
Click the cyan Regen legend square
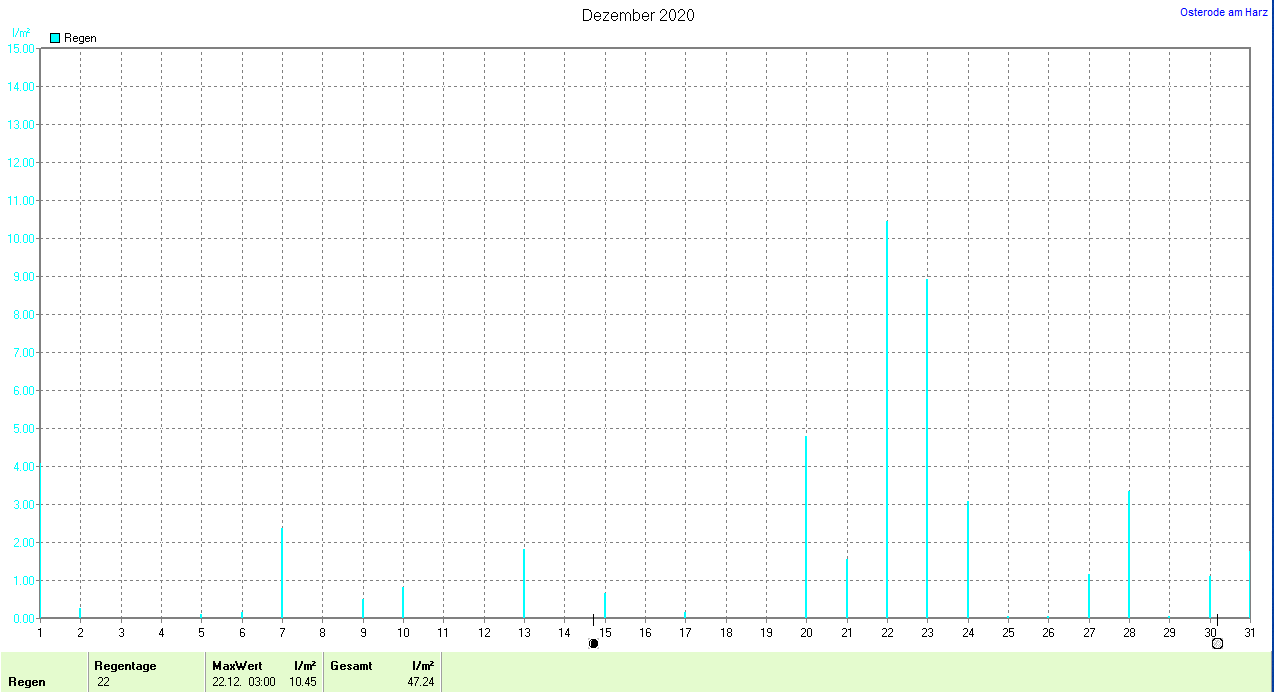55,38
